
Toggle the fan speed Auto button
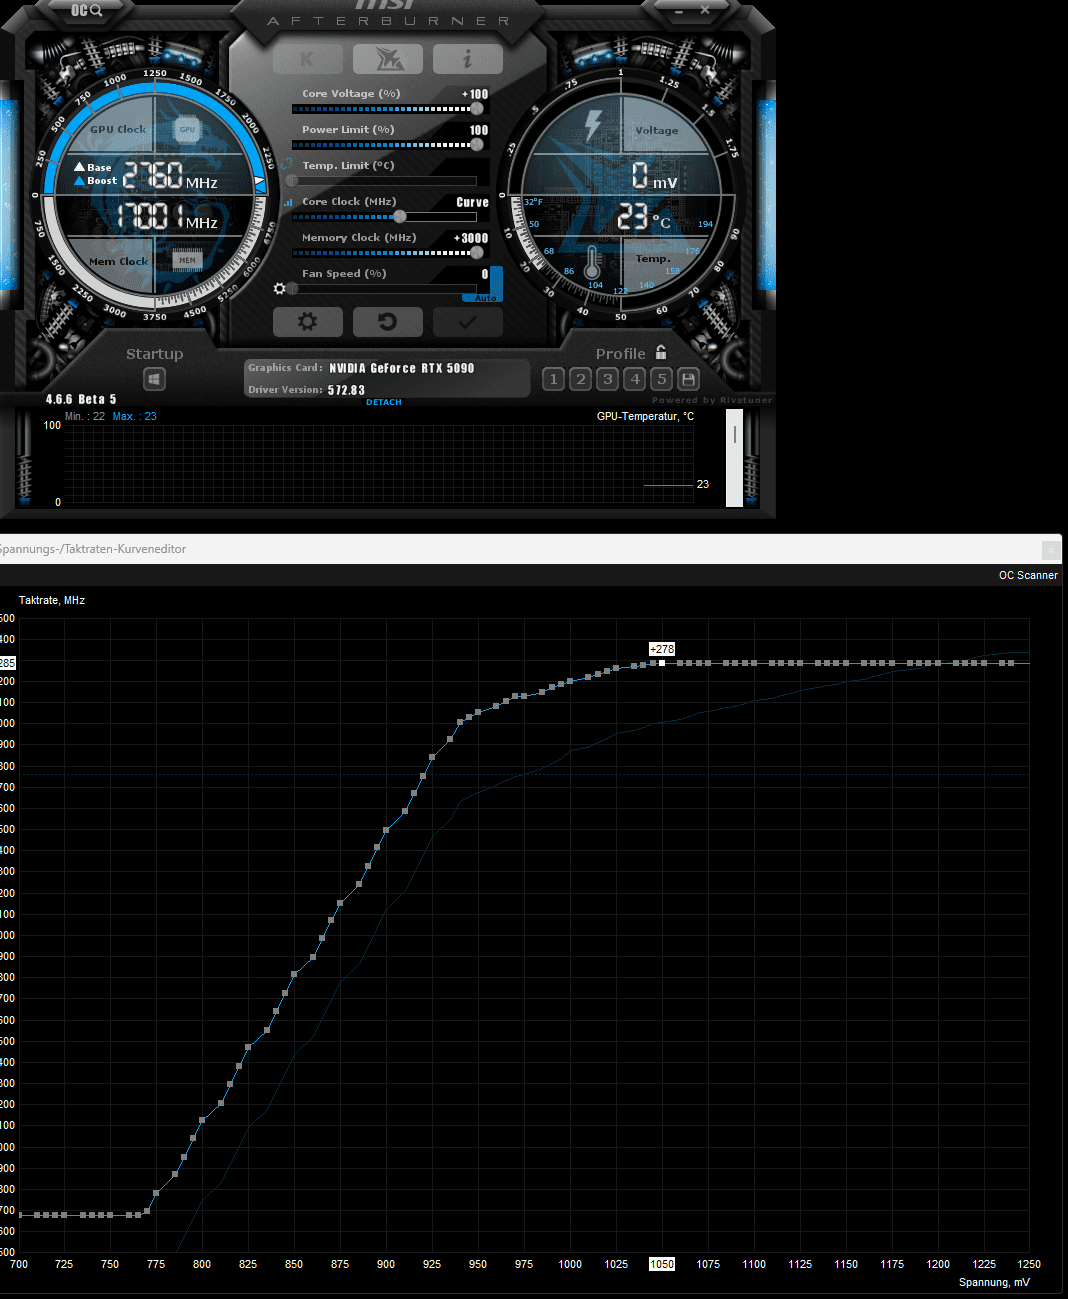coord(485,298)
